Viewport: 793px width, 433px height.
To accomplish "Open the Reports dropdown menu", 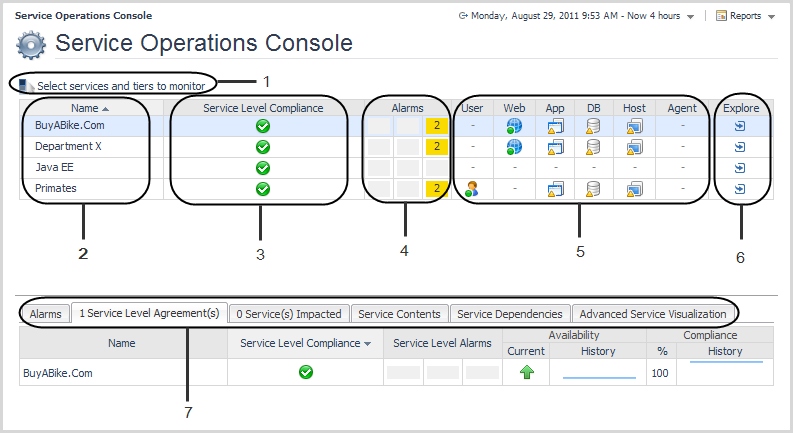I will [x=745, y=16].
